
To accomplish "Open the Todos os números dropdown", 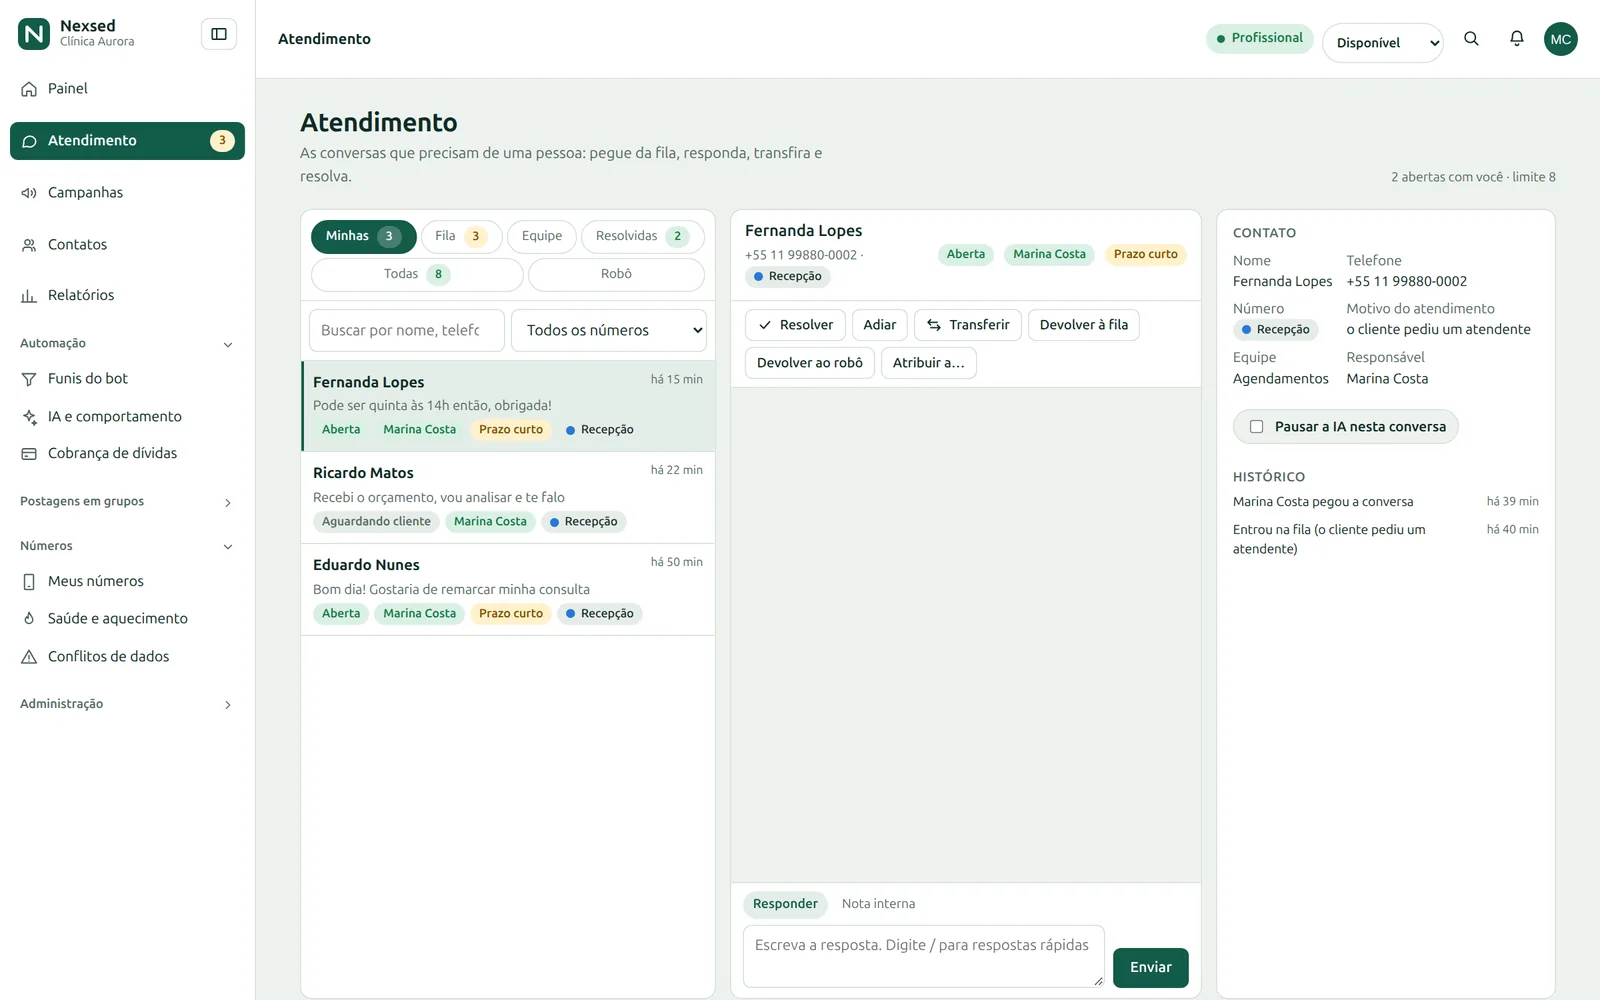I will coord(609,331).
